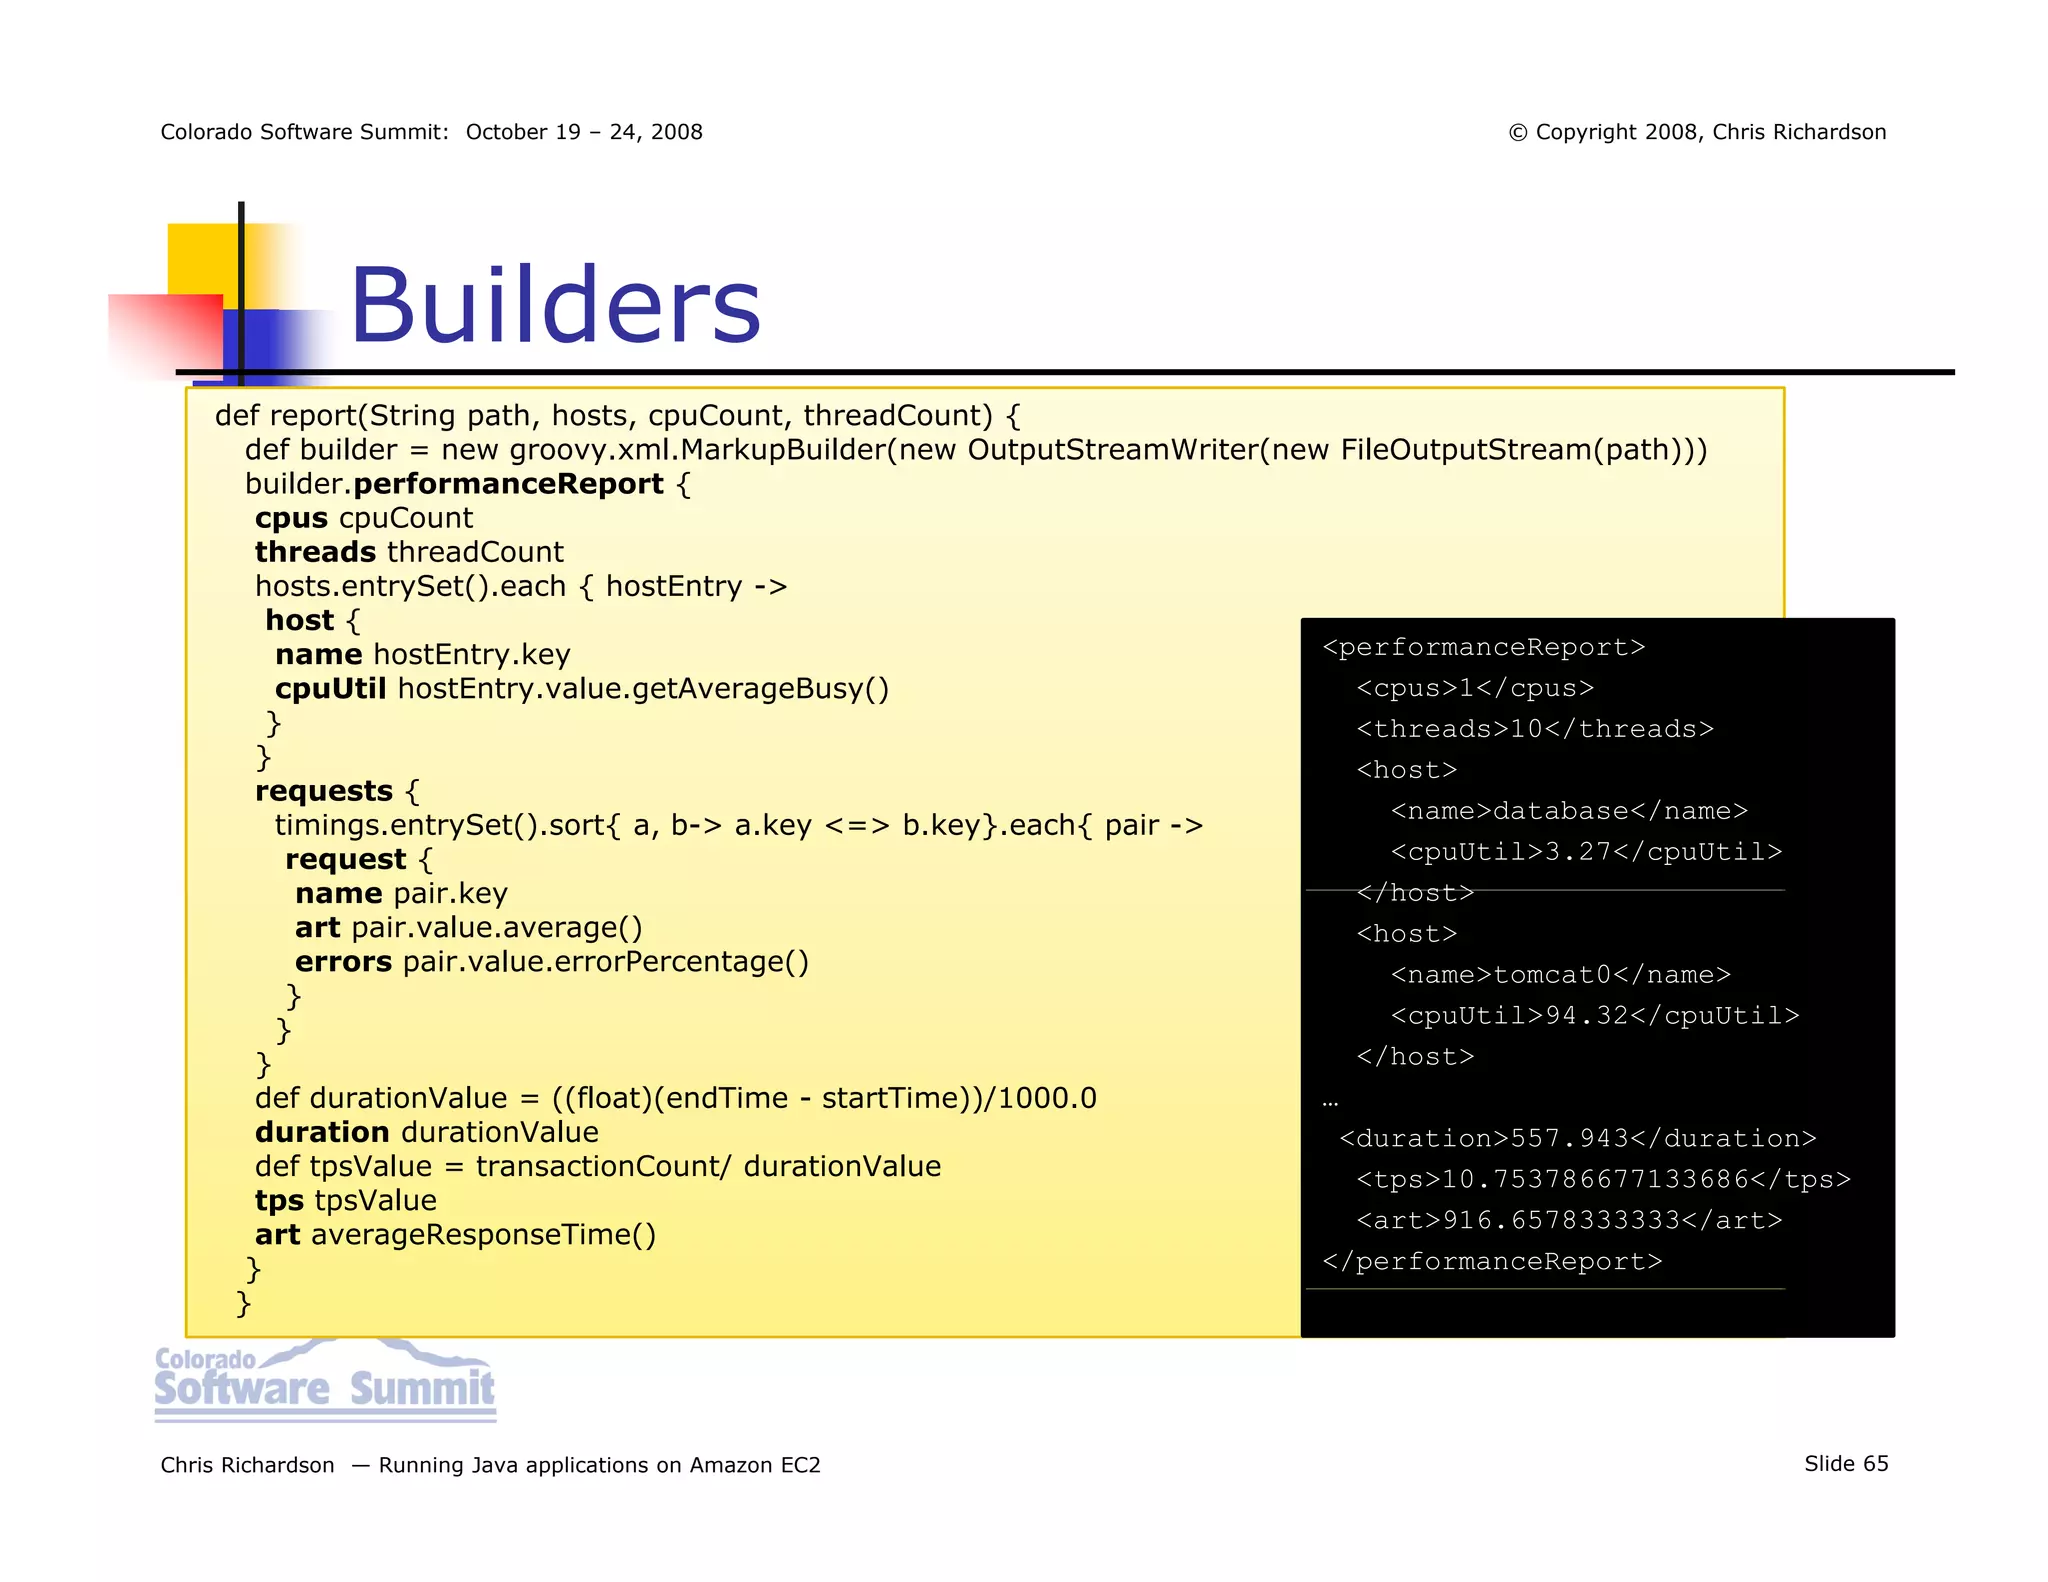Click the 'def builder = new groovy.xml.MarkupBuilder' line

pos(976,450)
